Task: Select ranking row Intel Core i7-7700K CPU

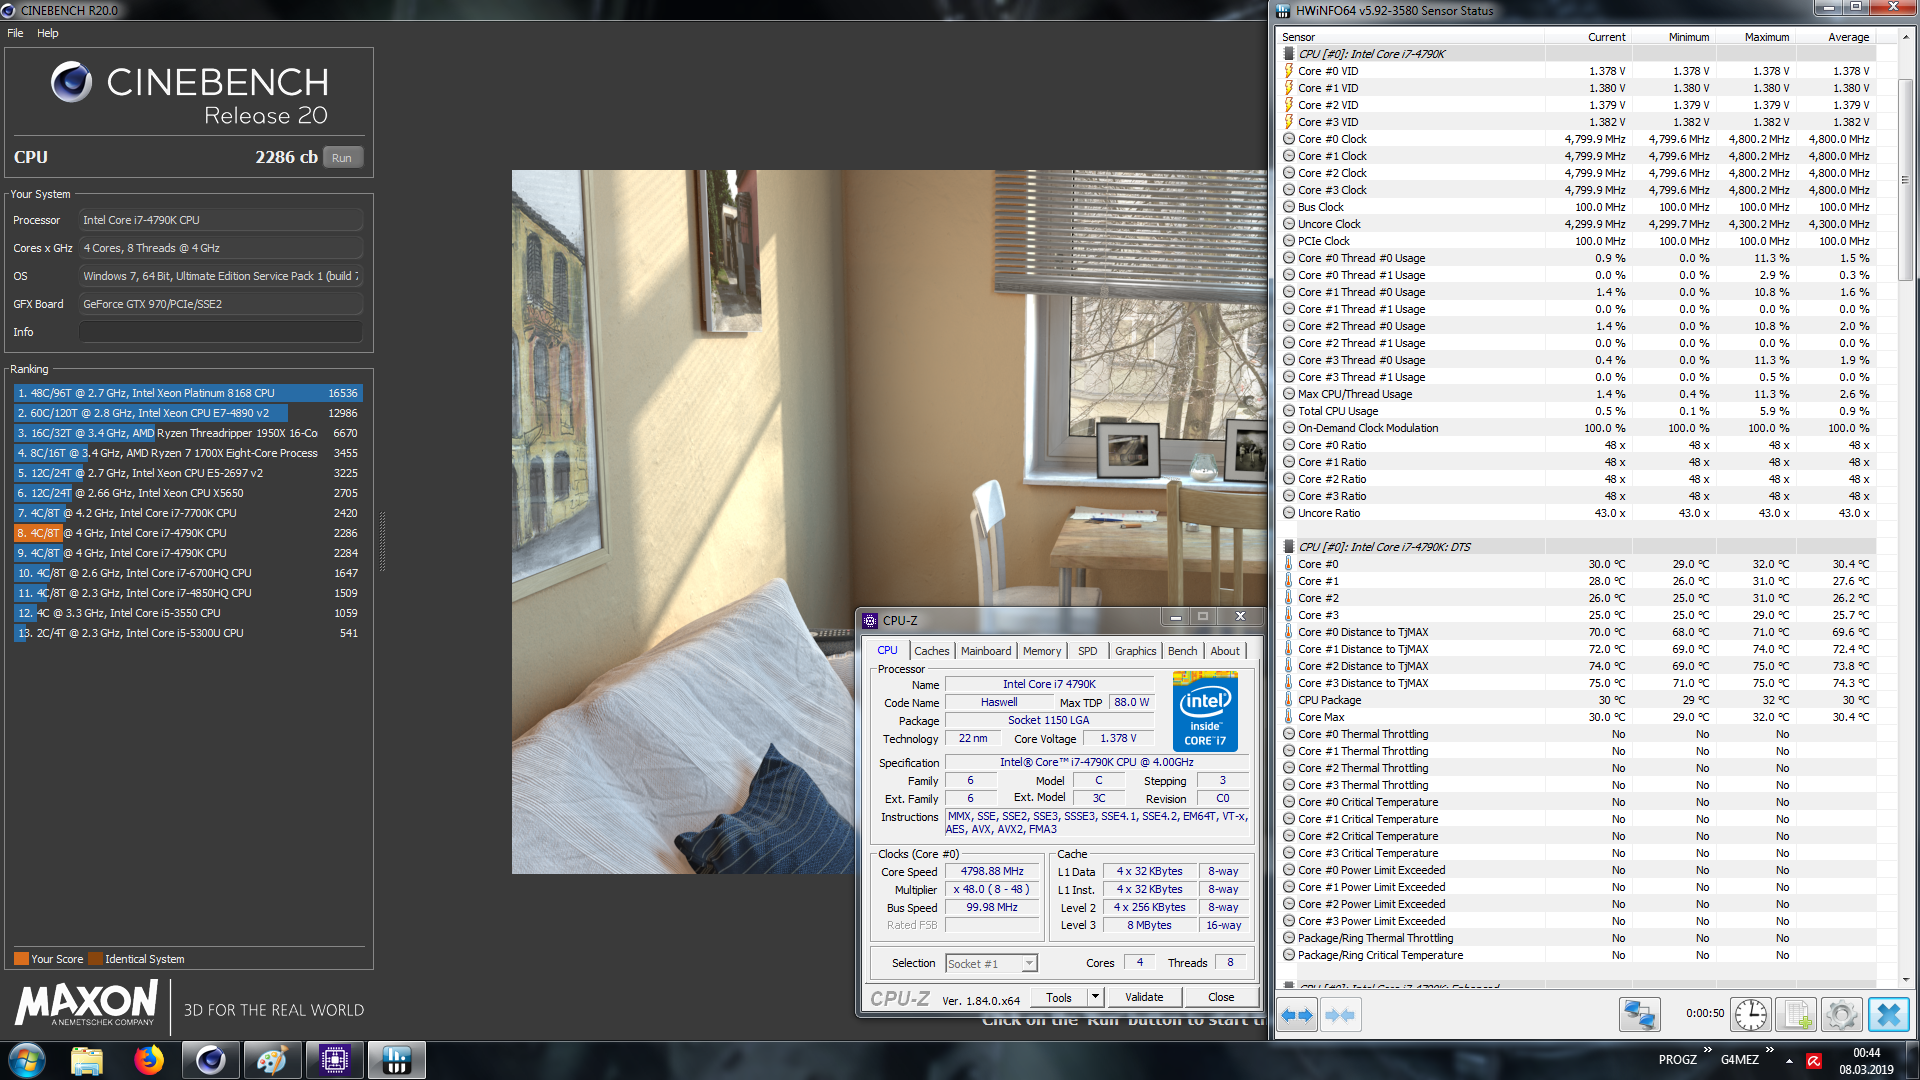Action: click(x=188, y=513)
